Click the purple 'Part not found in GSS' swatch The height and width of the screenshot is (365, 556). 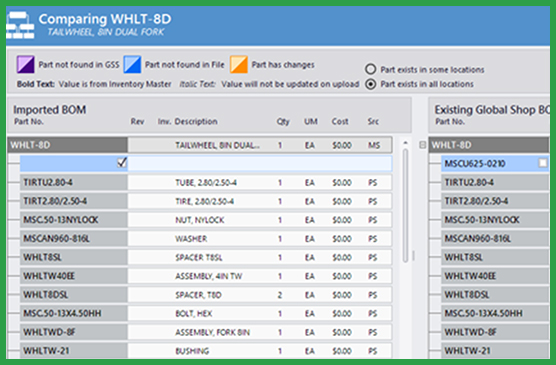point(26,64)
